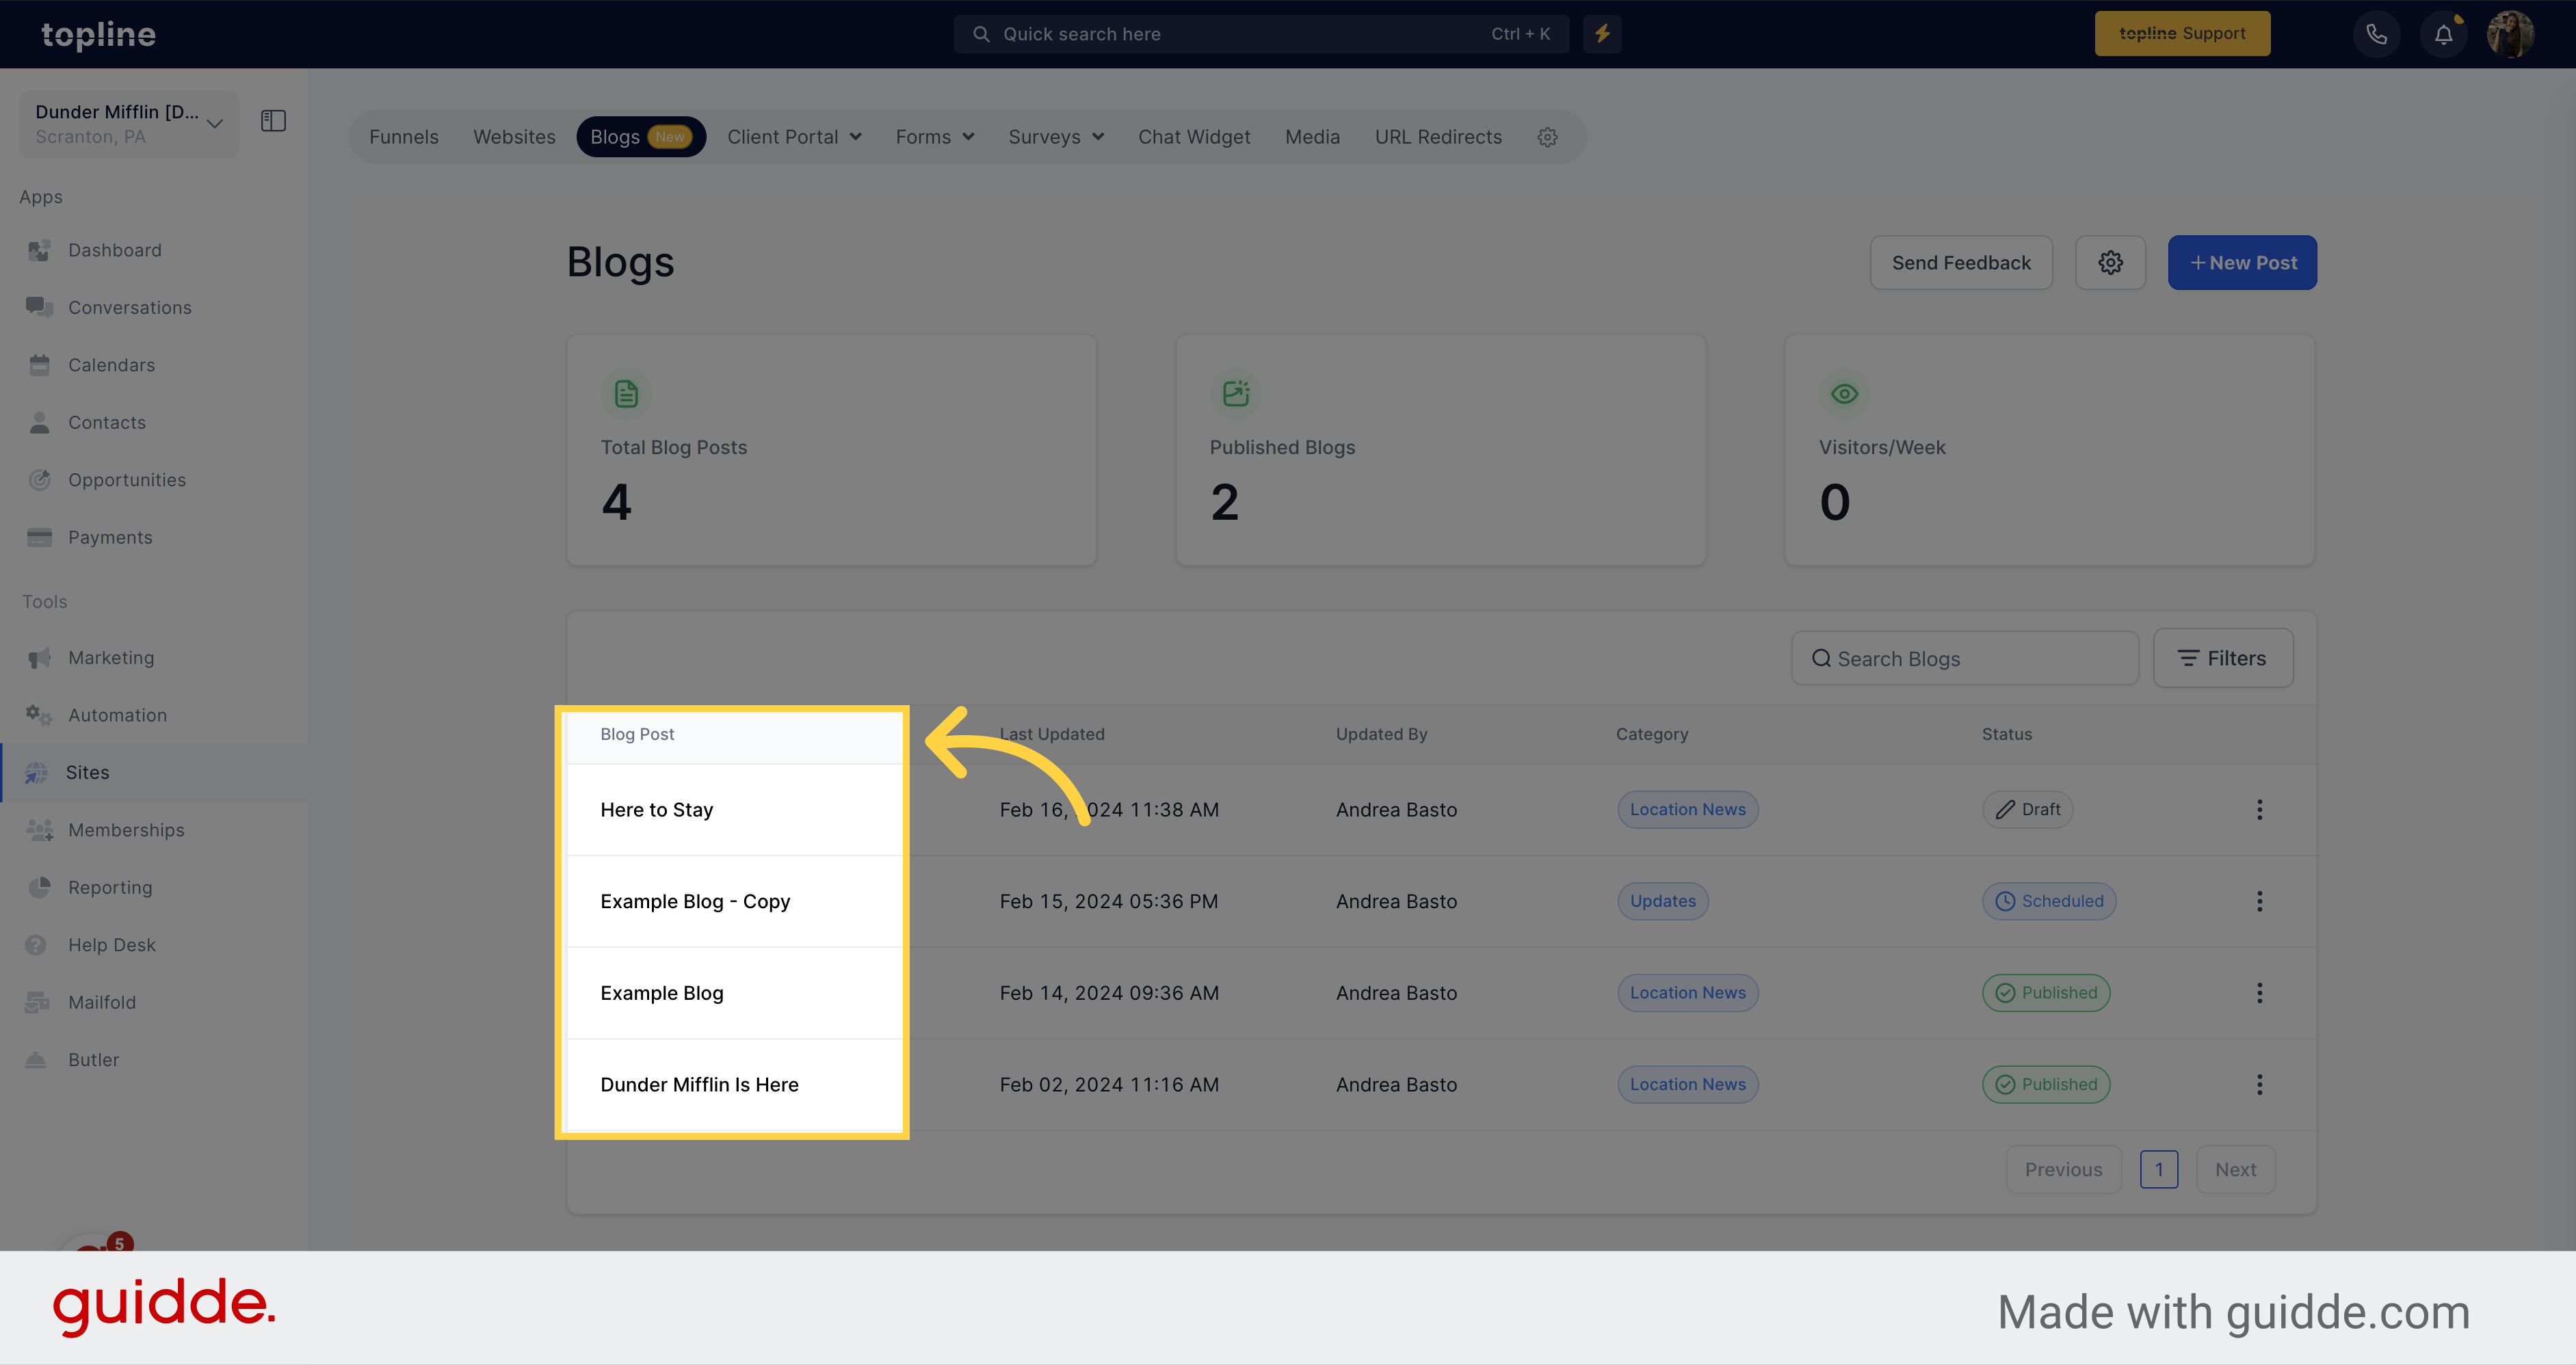Open actions menu for Example Blog - Copy row
This screenshot has height=1365, width=2576.
pos(2259,901)
